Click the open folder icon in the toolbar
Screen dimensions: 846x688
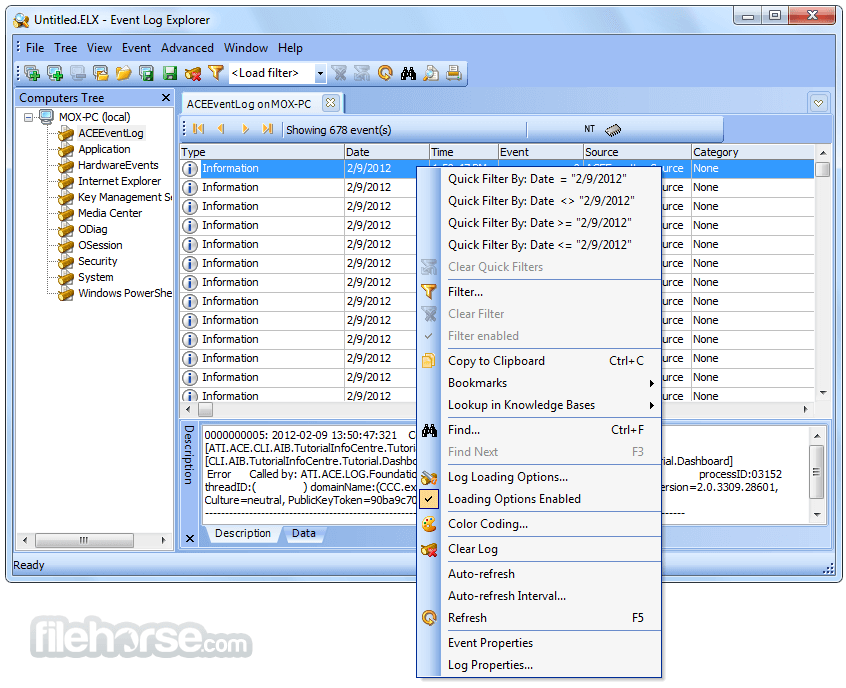pos(124,73)
